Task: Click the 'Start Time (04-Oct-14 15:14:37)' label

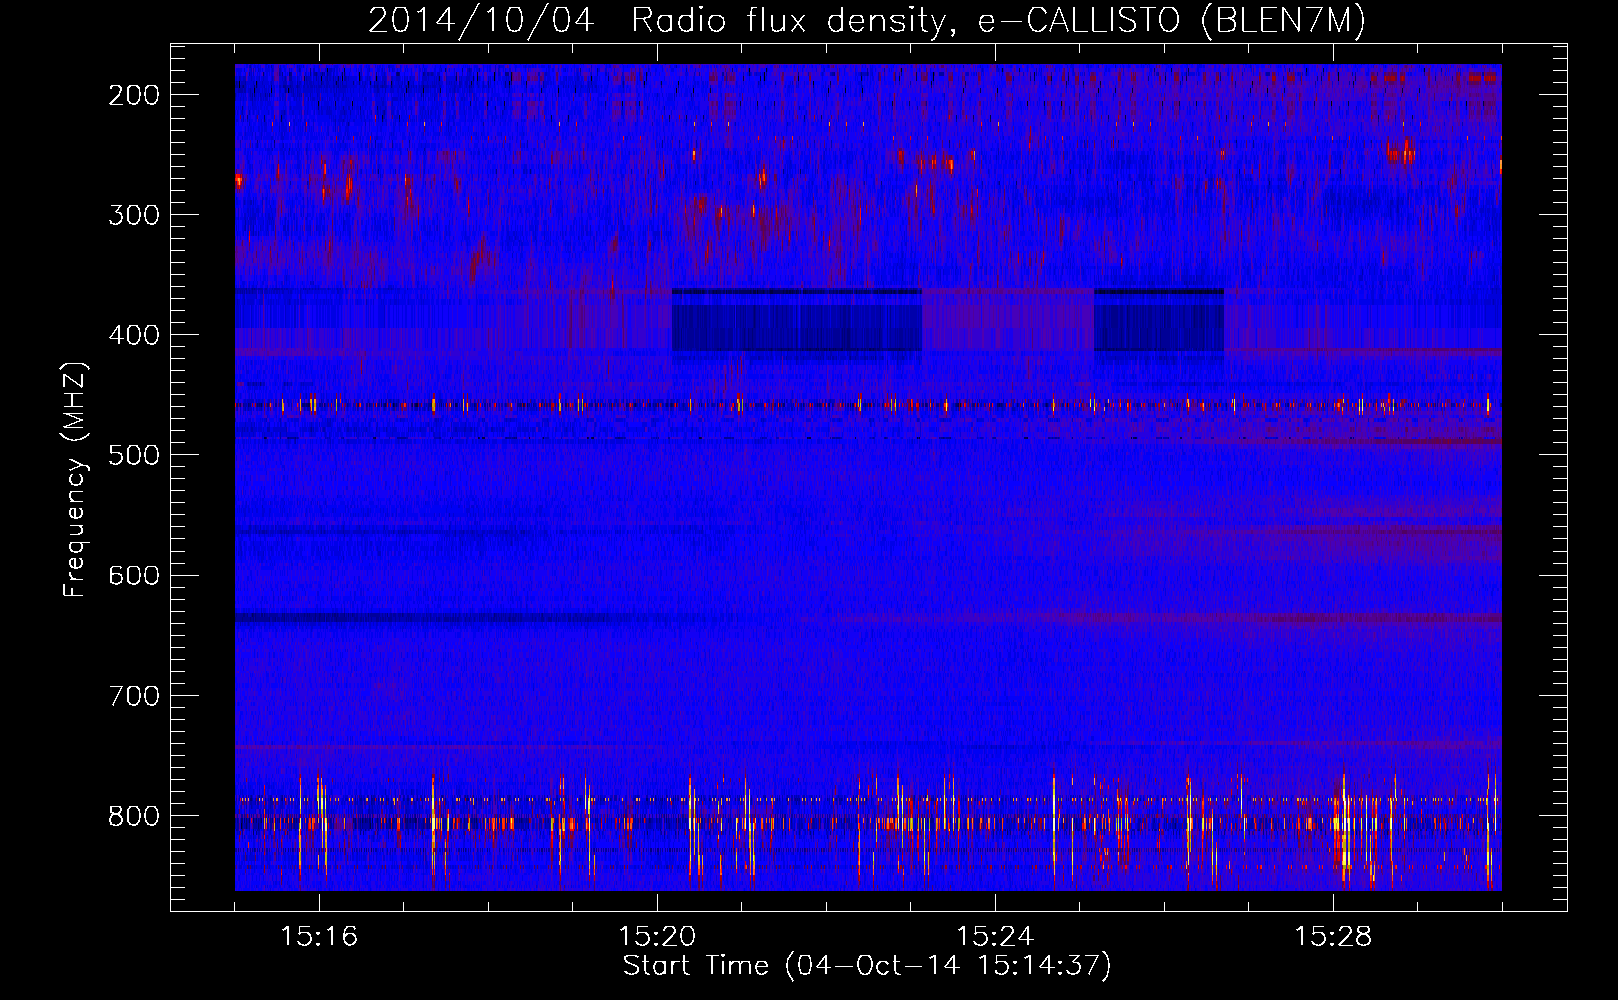Action: tap(867, 966)
